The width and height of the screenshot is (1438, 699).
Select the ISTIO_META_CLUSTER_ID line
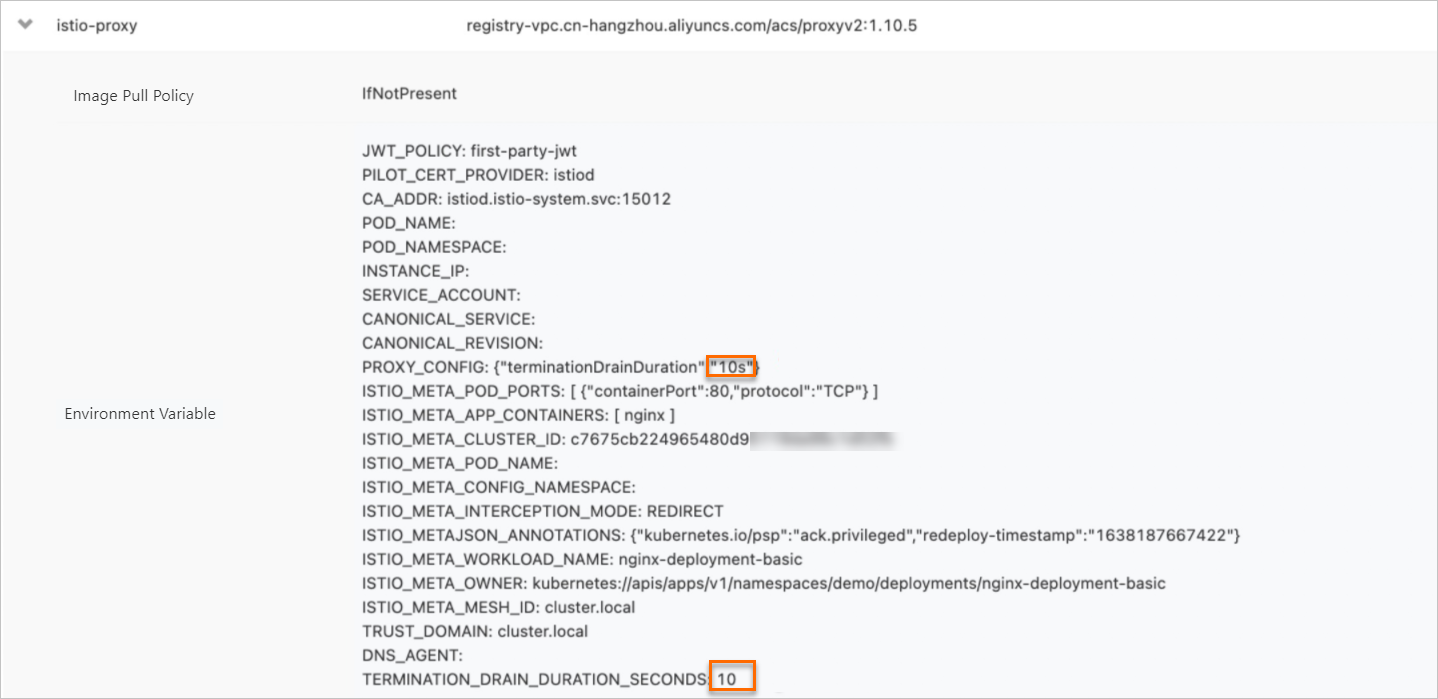[x=627, y=439]
